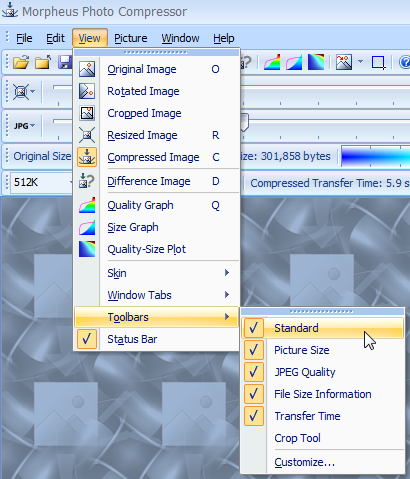
Task: Click the open folder toolbar icon
Action: [21, 62]
